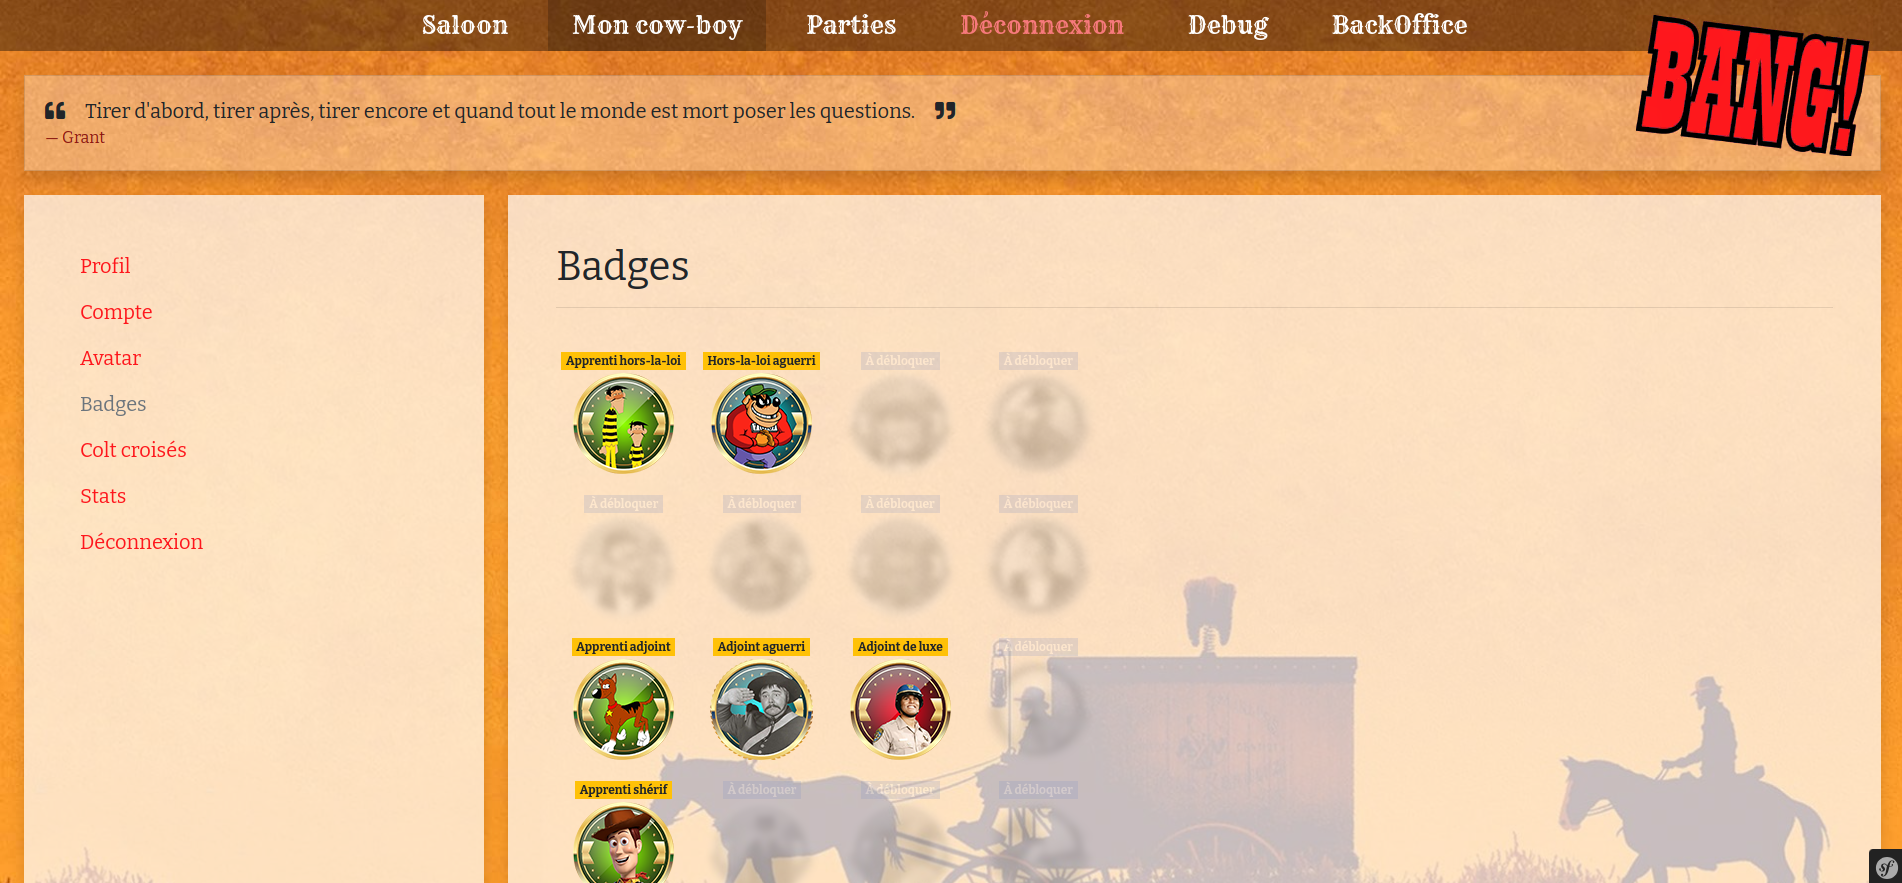Image resolution: width=1902 pixels, height=883 pixels.
Task: View the Colt croisés page
Action: [x=133, y=450]
